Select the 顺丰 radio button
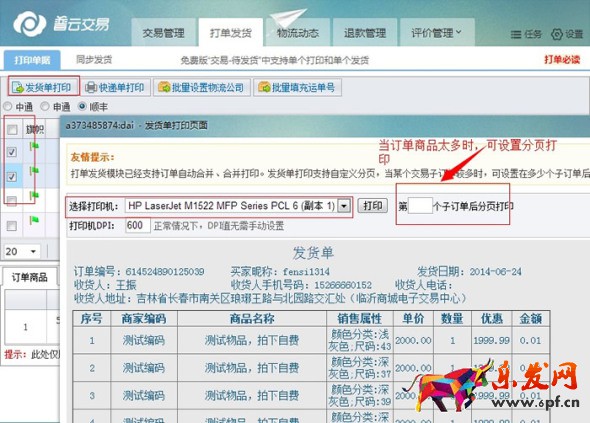Image resolution: width=590 pixels, height=423 pixels. tap(82, 107)
